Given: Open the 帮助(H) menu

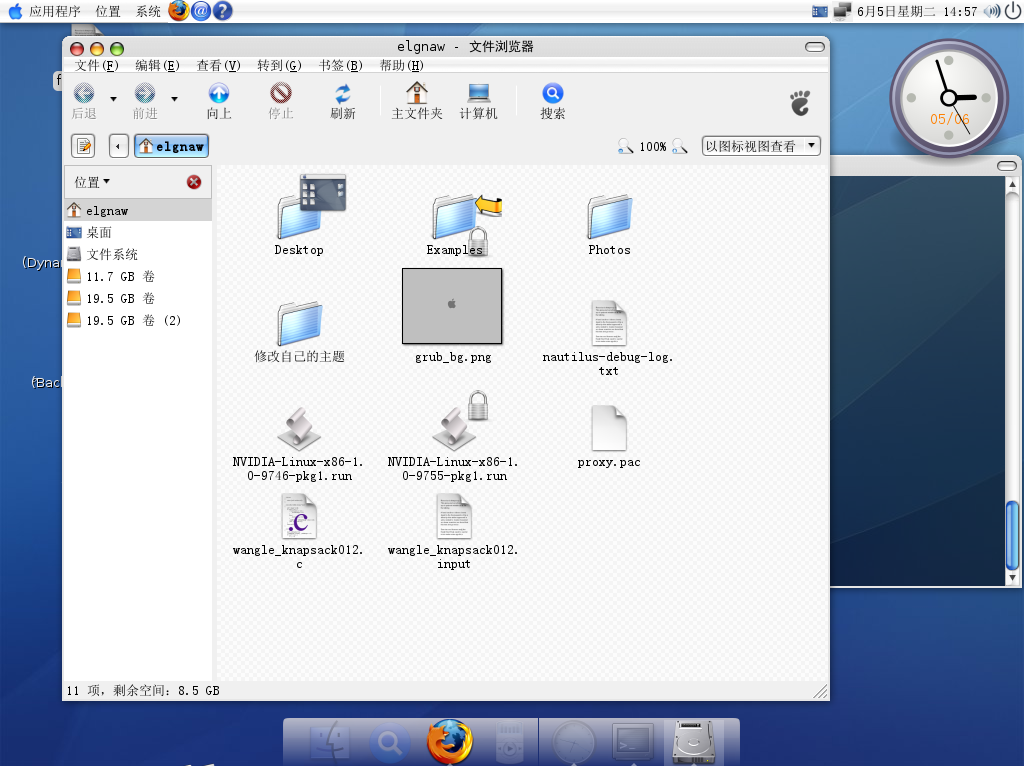Looking at the screenshot, I should tap(402, 65).
